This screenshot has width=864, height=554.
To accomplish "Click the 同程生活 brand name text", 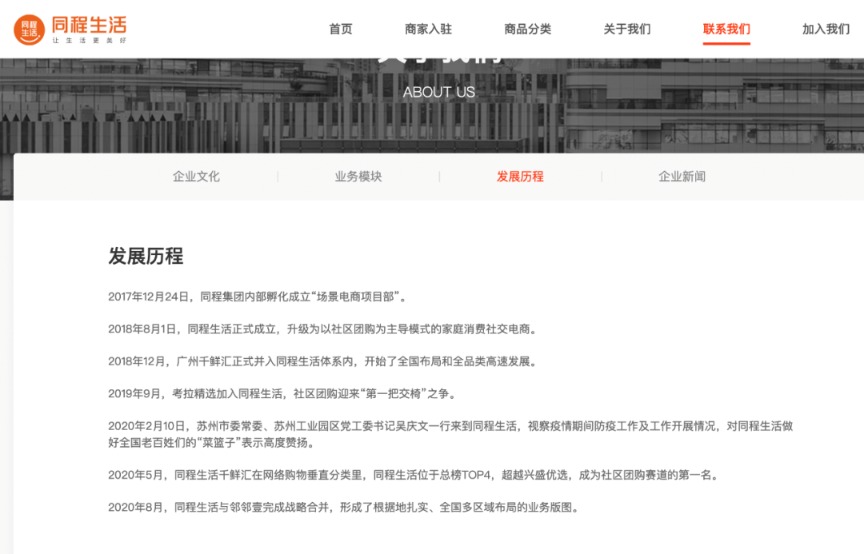I will click(x=89, y=25).
